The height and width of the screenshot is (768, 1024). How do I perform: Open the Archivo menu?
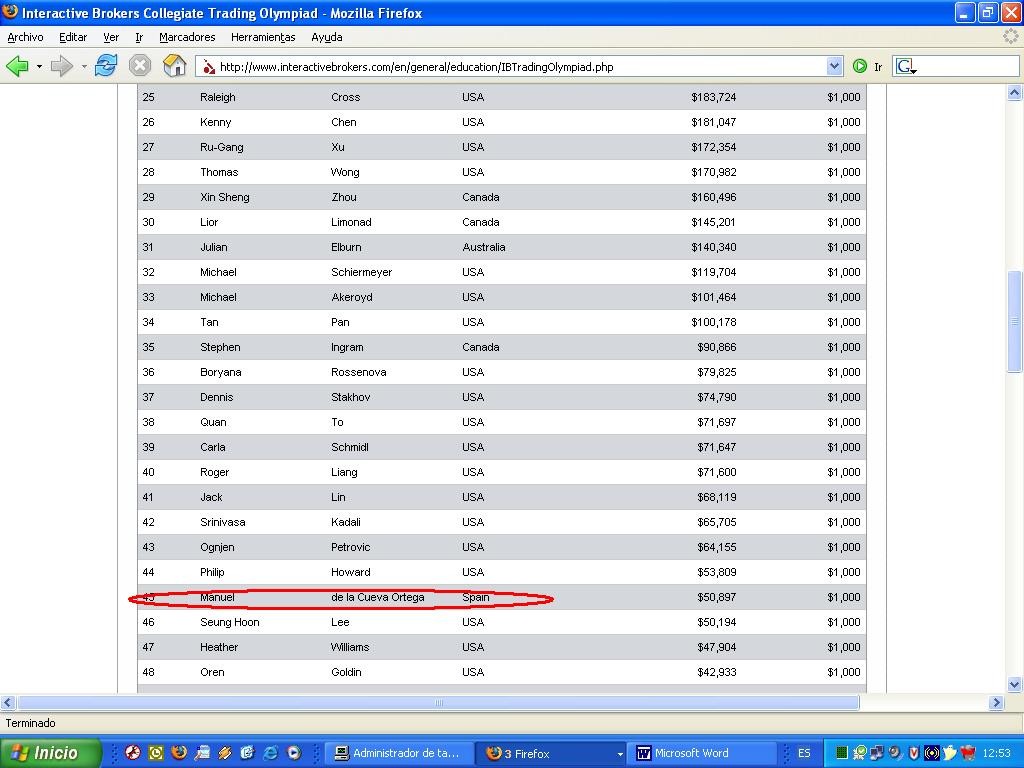pos(25,37)
